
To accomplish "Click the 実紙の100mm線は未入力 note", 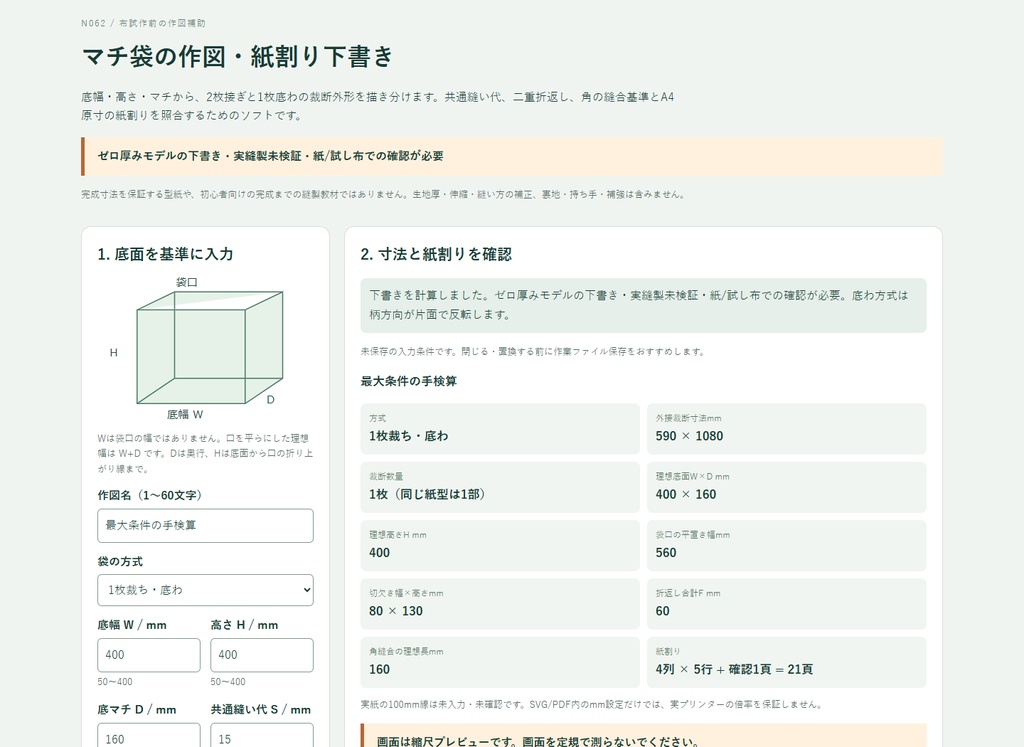I will 592,705.
